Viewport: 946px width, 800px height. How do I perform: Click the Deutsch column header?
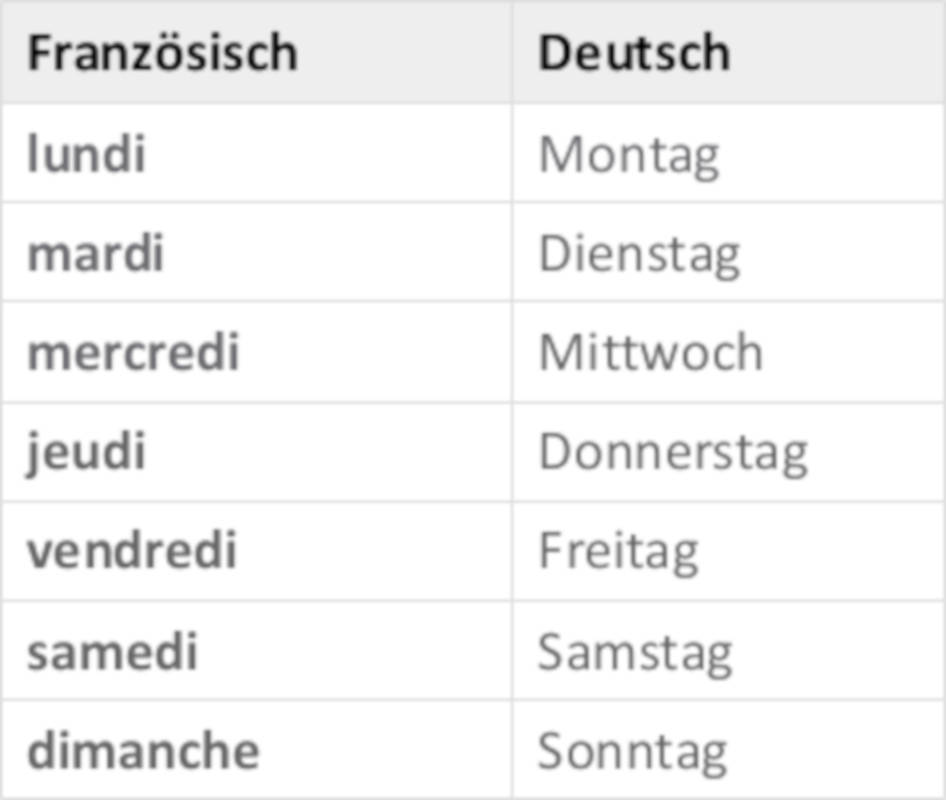click(634, 53)
